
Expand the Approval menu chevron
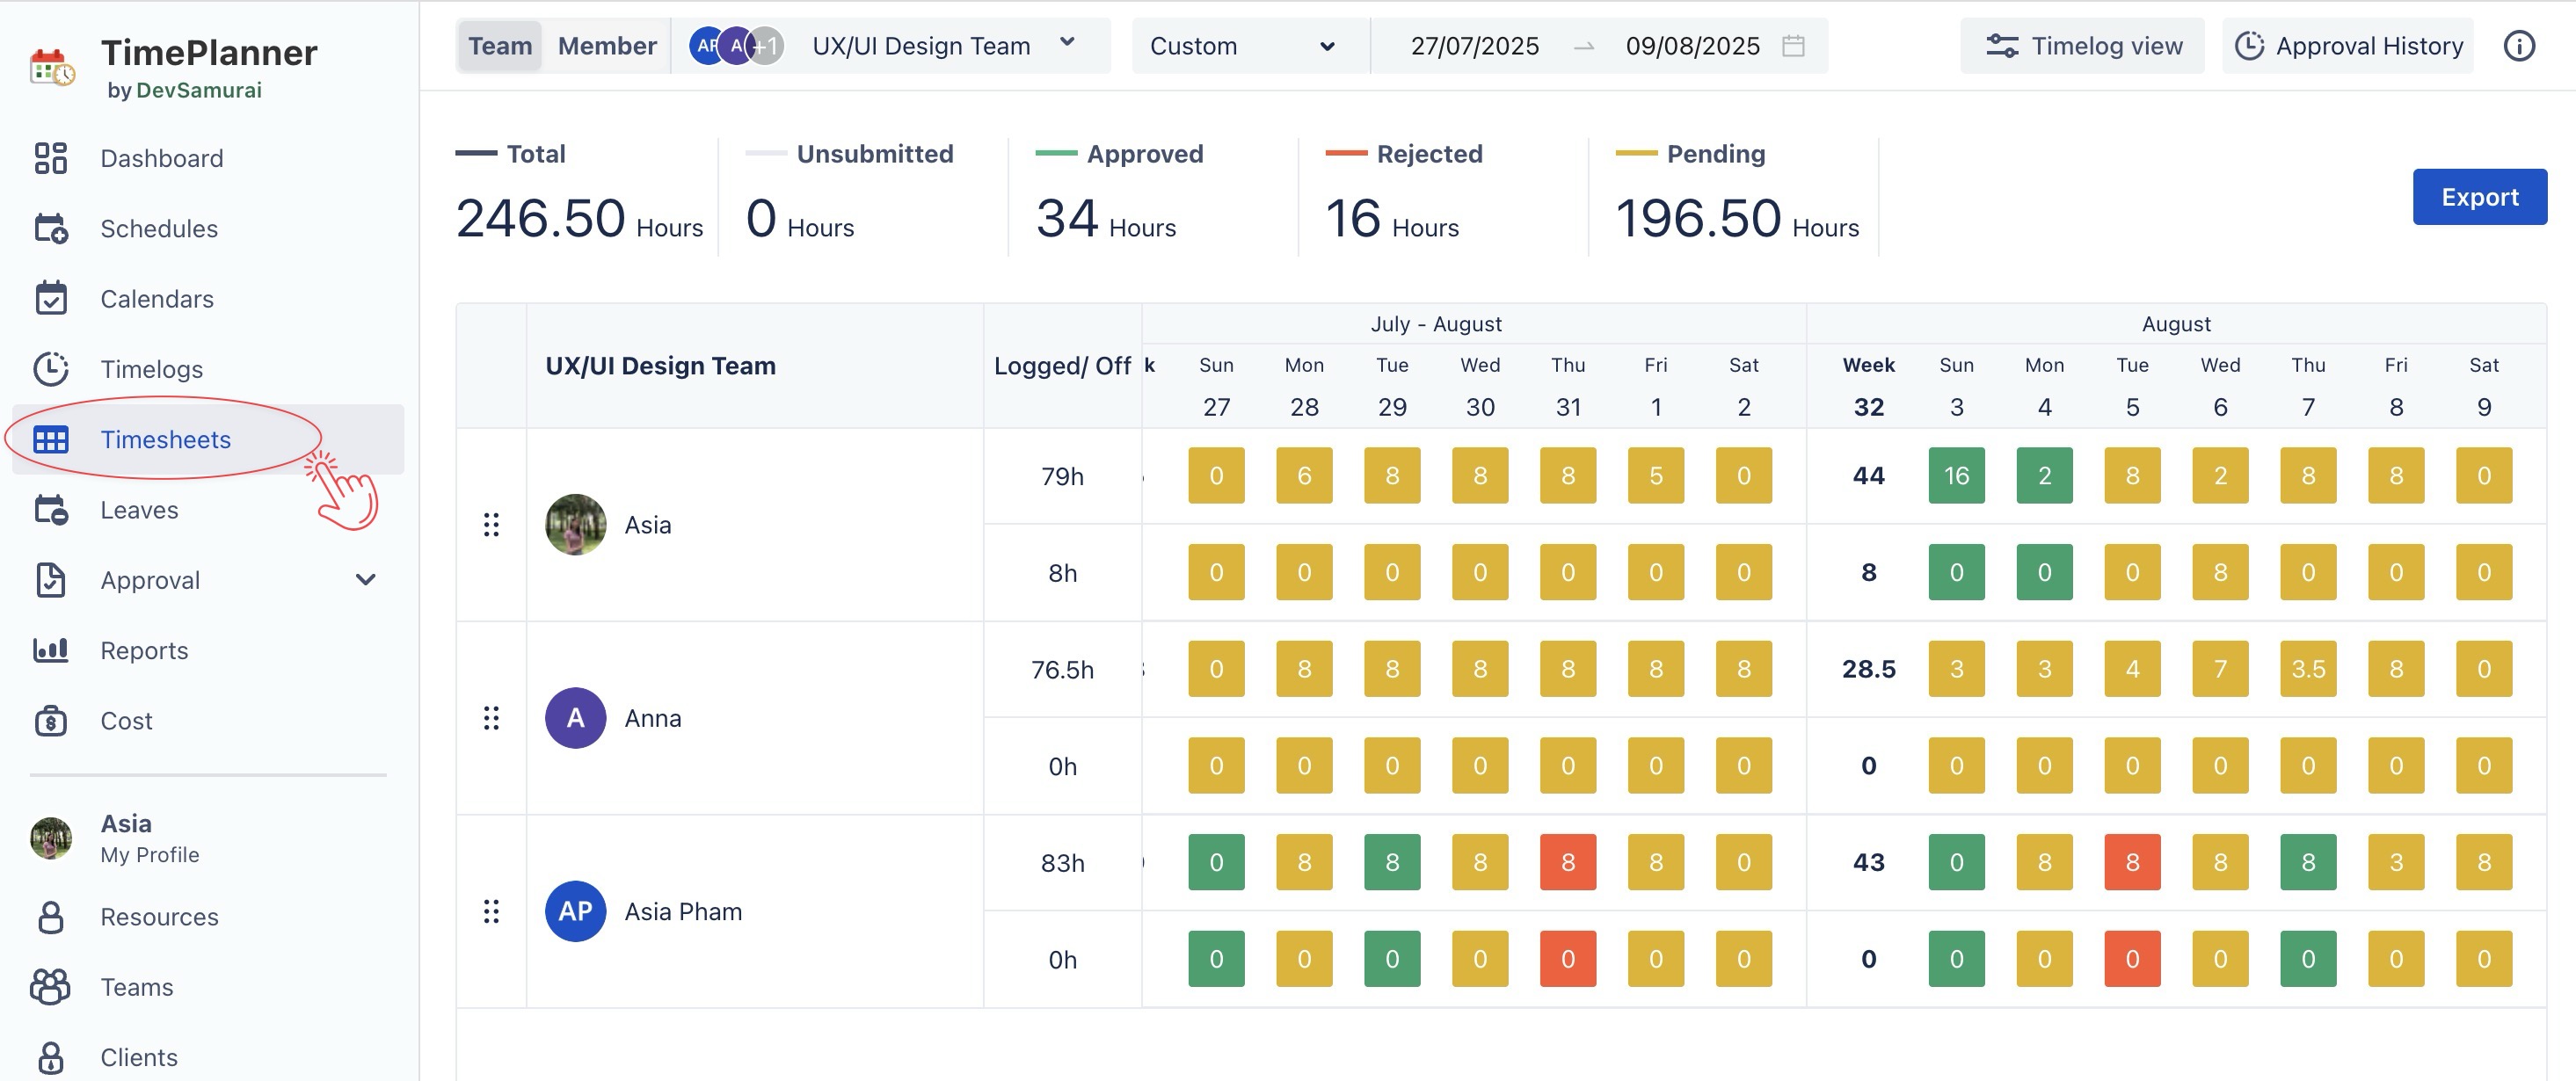(366, 580)
